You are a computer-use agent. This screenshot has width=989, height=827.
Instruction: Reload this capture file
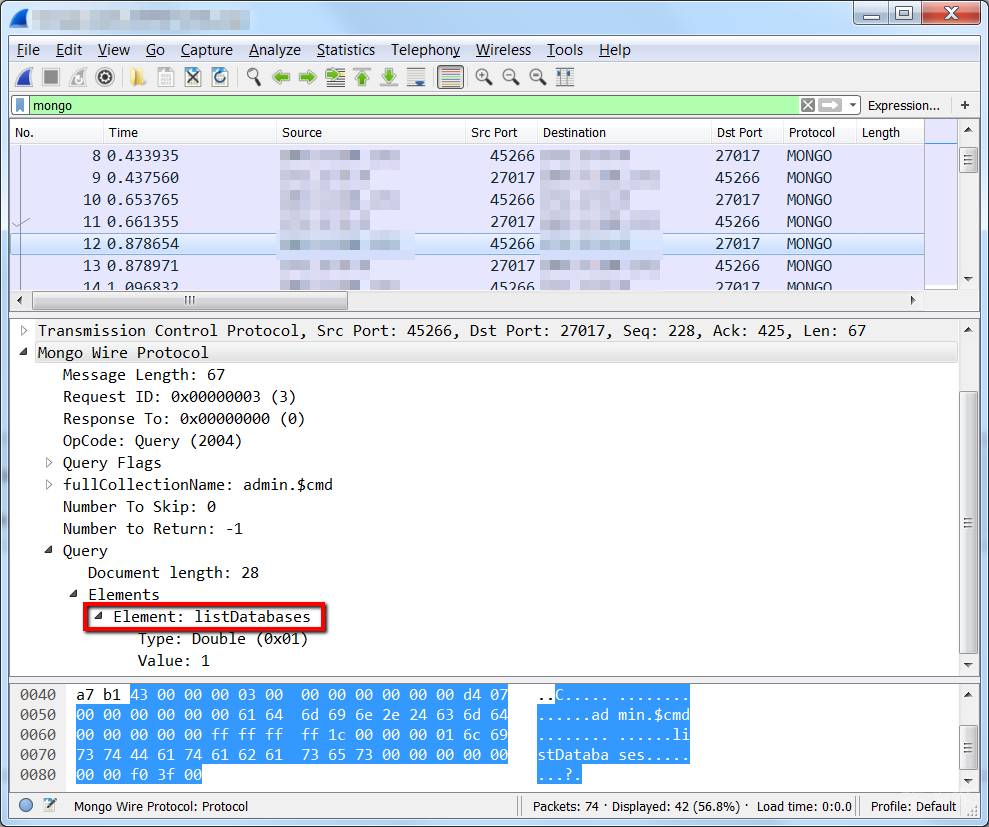coord(219,78)
